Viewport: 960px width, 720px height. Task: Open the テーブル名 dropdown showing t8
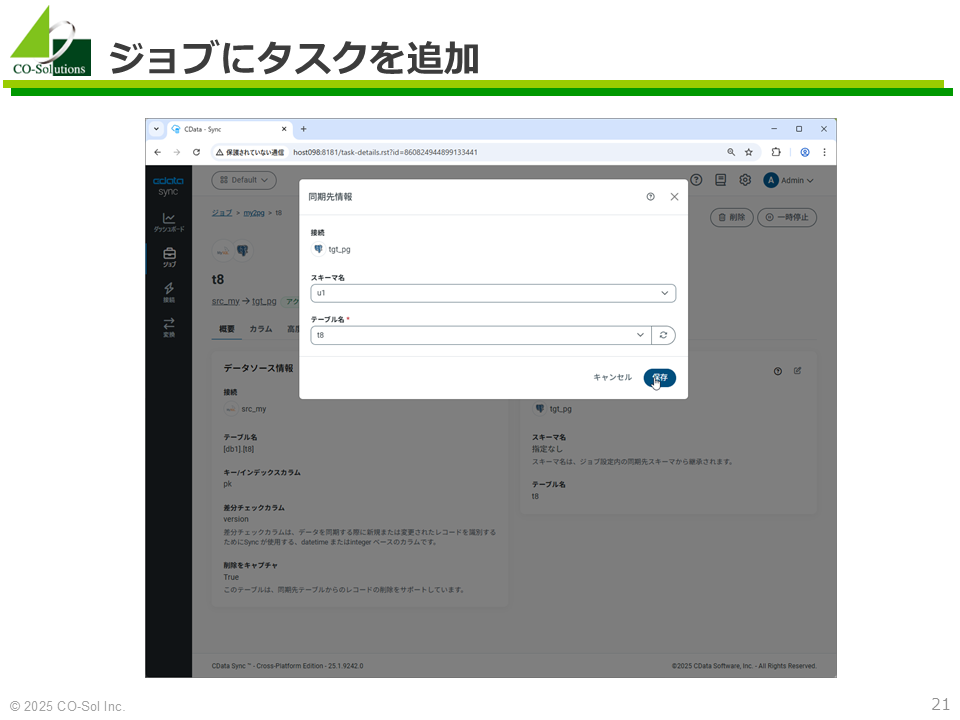481,335
